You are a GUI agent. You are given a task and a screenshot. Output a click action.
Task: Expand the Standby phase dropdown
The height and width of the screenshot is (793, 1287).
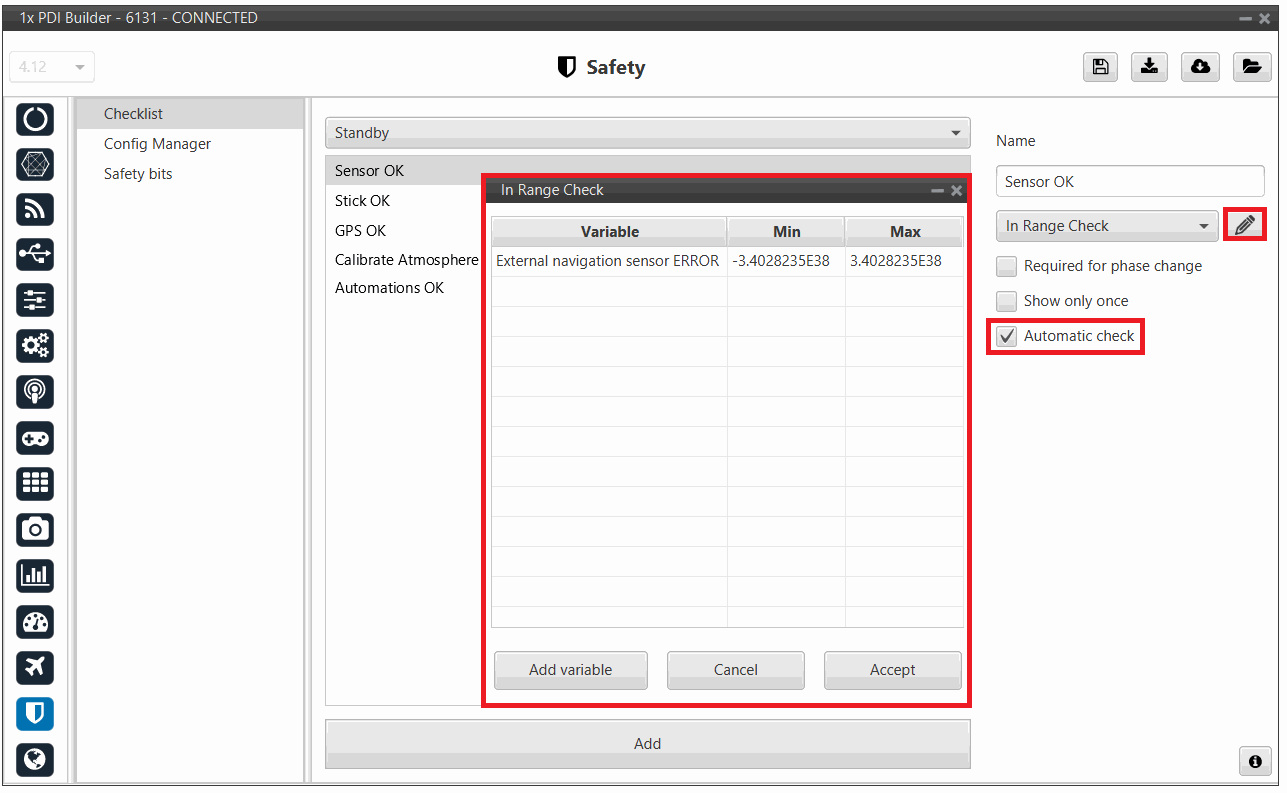coord(647,133)
